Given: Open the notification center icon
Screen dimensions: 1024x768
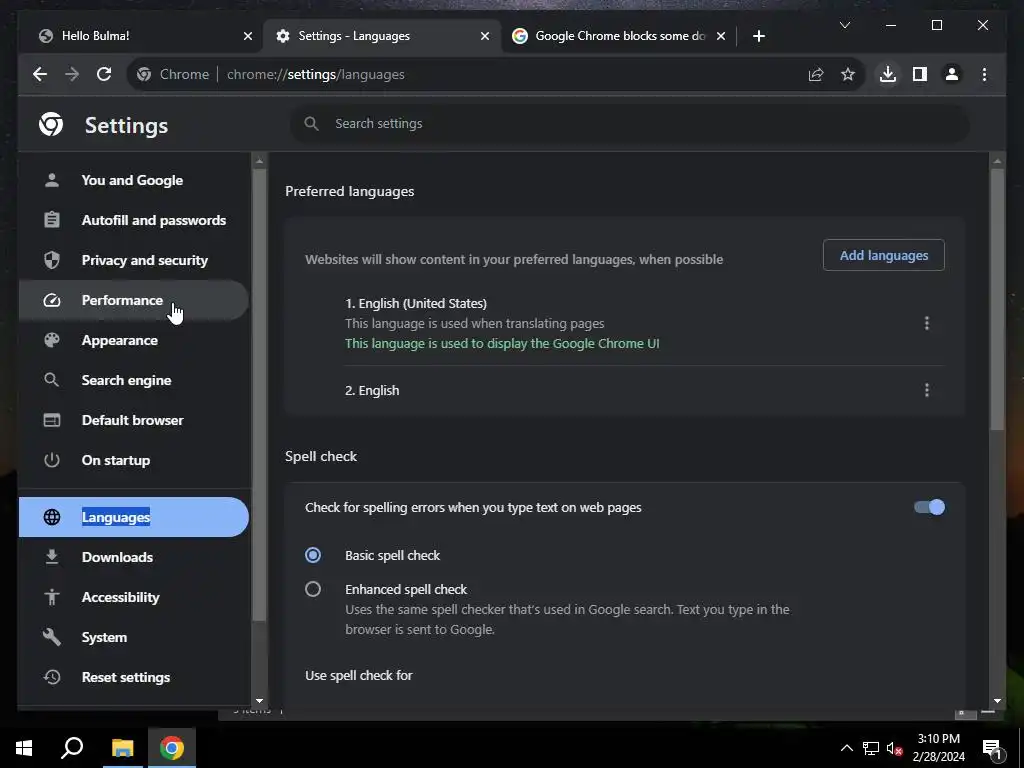Looking at the screenshot, I should (x=992, y=748).
